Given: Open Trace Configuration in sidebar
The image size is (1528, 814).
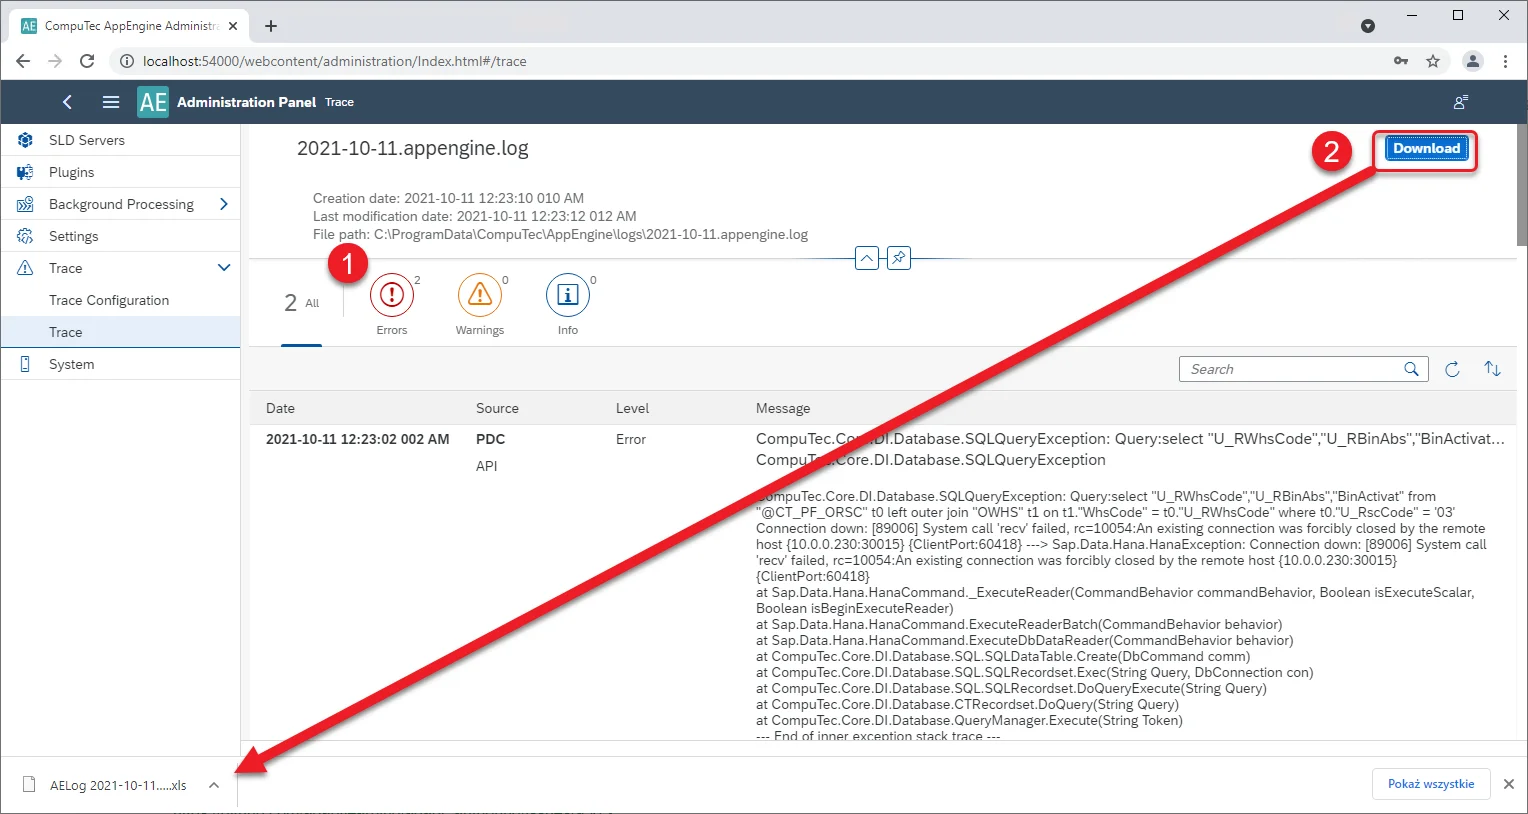Looking at the screenshot, I should [109, 300].
